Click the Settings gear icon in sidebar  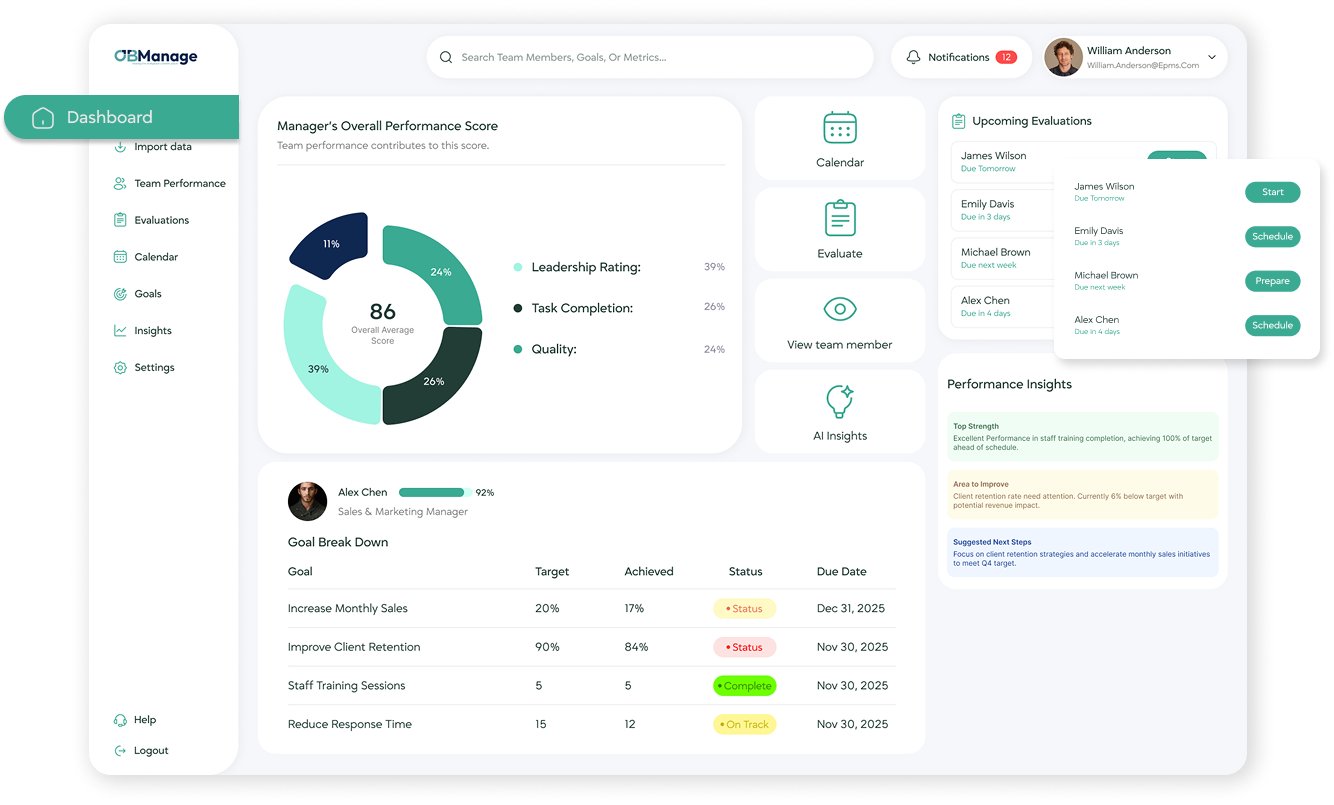click(x=120, y=368)
